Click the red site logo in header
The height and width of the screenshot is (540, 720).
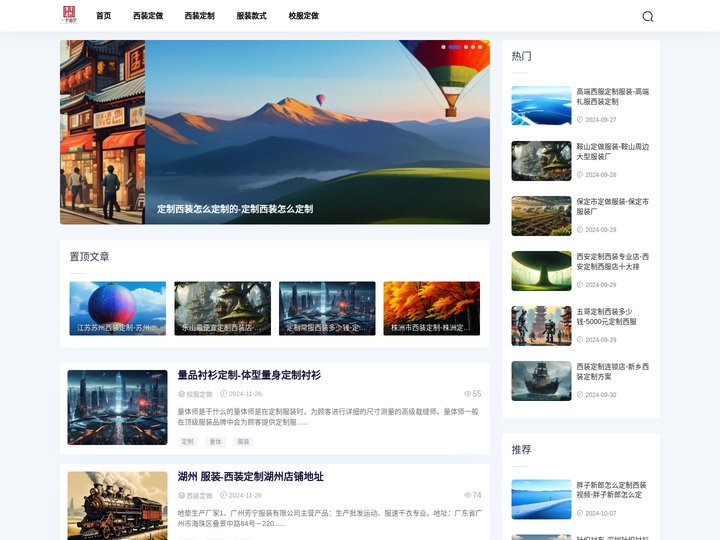pos(69,15)
